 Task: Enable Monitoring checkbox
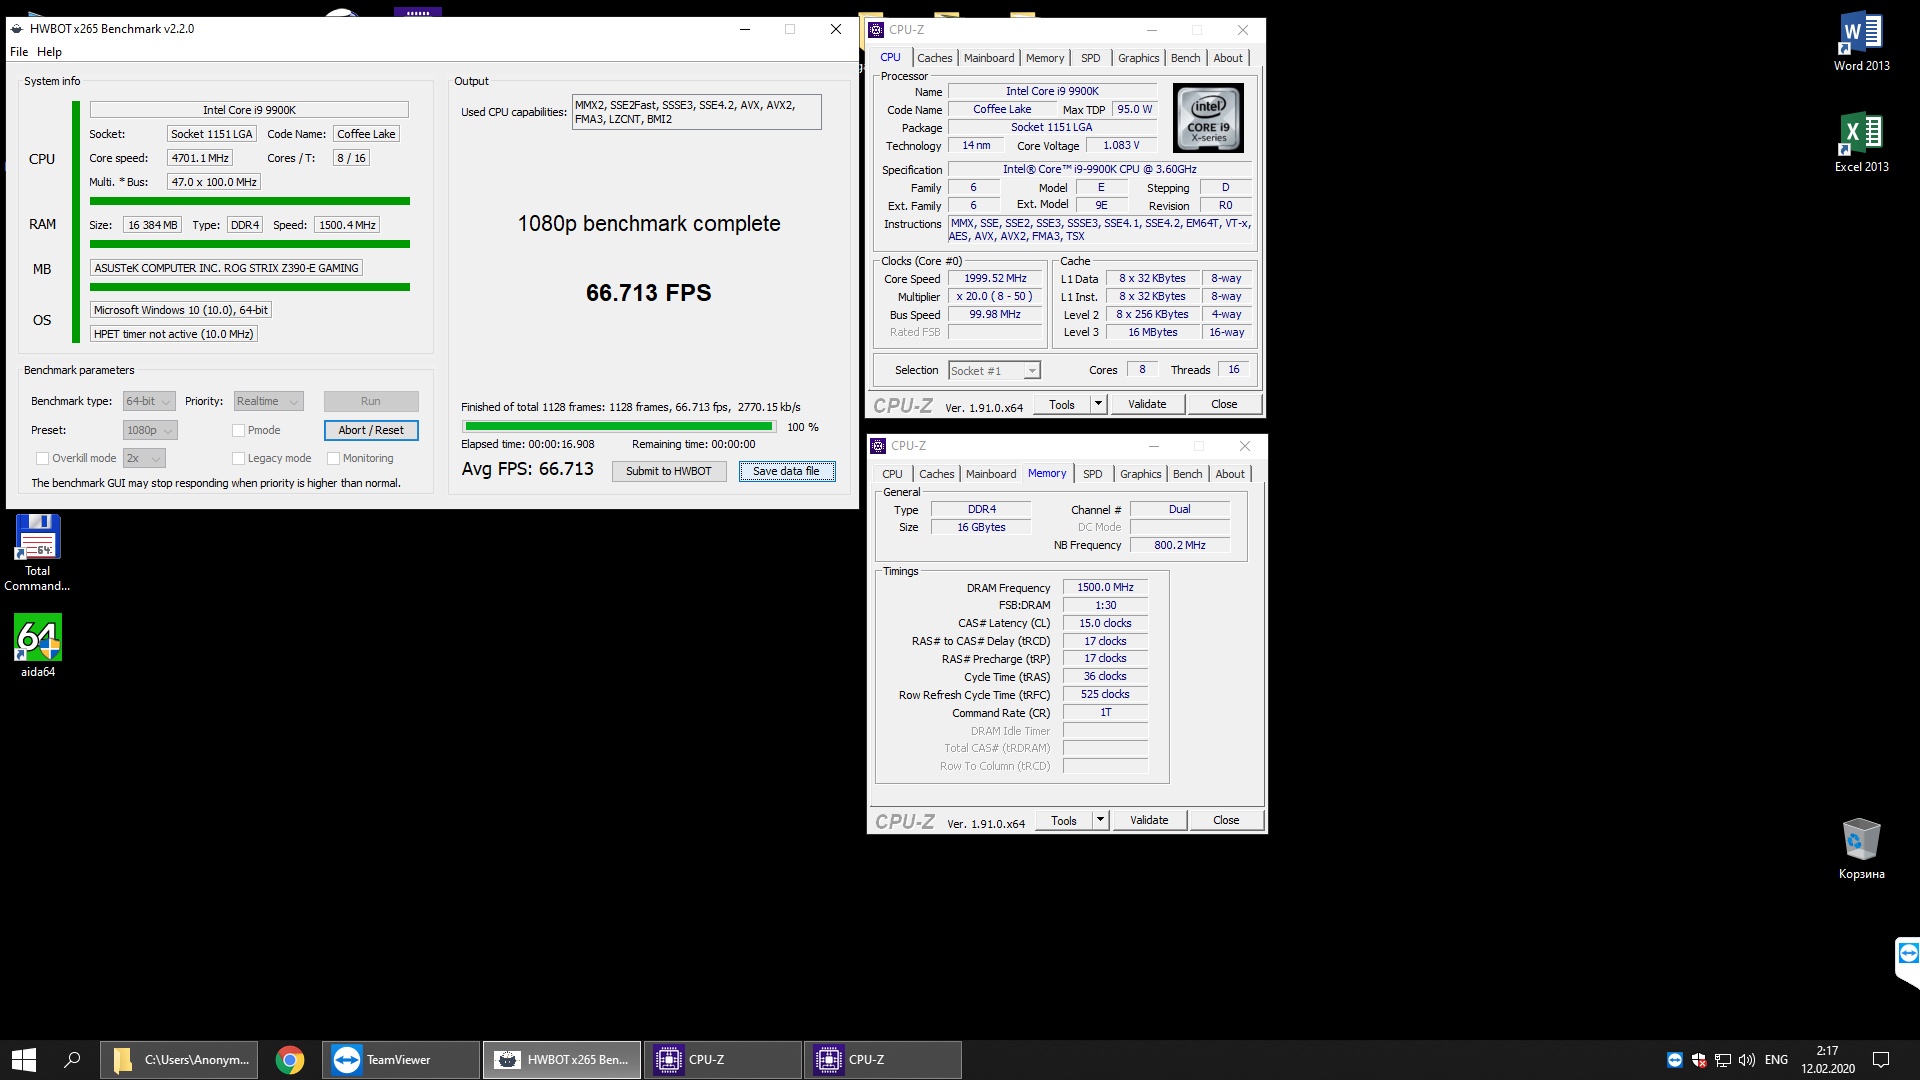coord(333,459)
